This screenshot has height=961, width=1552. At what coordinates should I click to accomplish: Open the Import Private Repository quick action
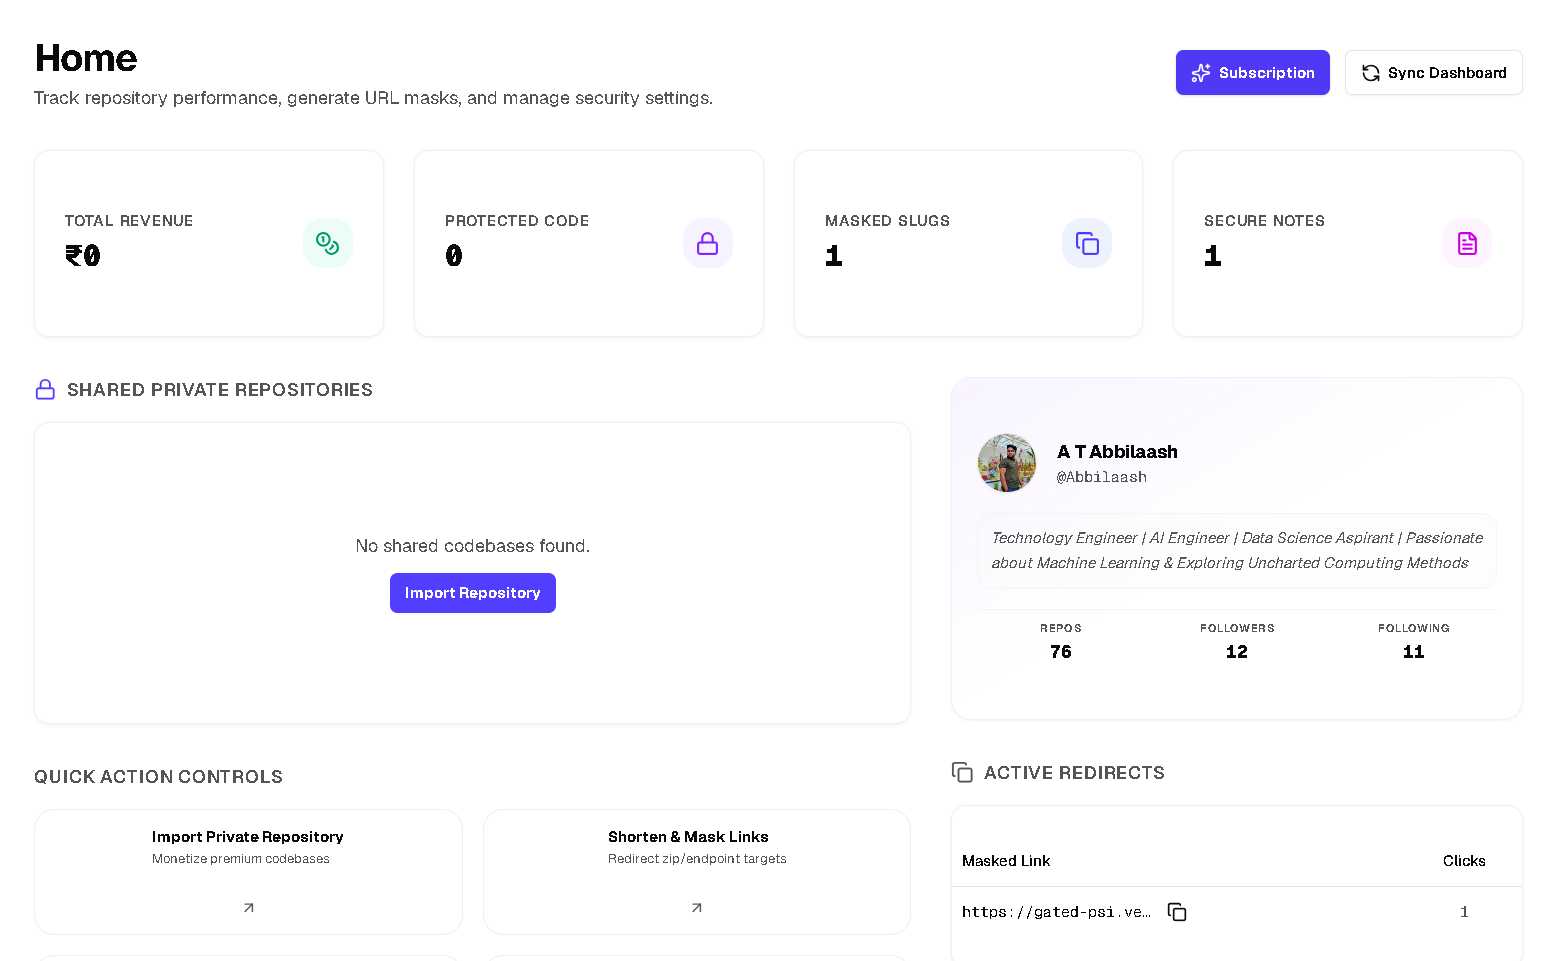(248, 872)
